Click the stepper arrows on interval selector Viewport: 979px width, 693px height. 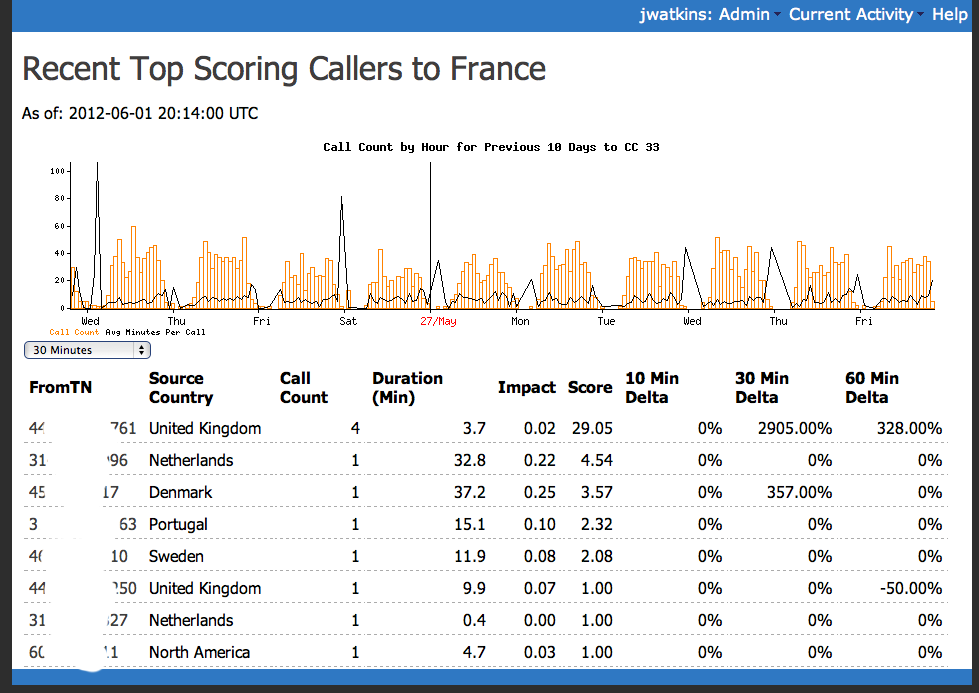[142, 350]
